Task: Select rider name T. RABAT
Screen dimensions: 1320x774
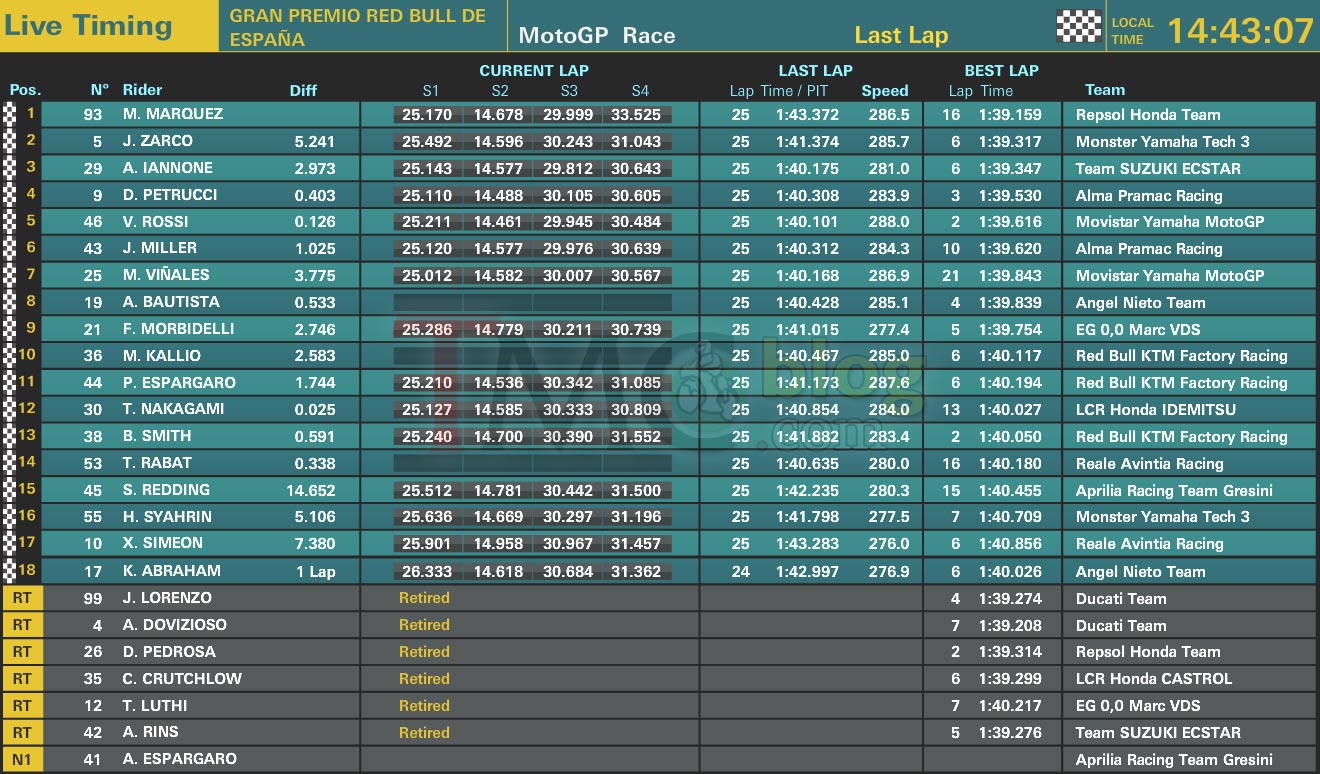Action: (157, 463)
